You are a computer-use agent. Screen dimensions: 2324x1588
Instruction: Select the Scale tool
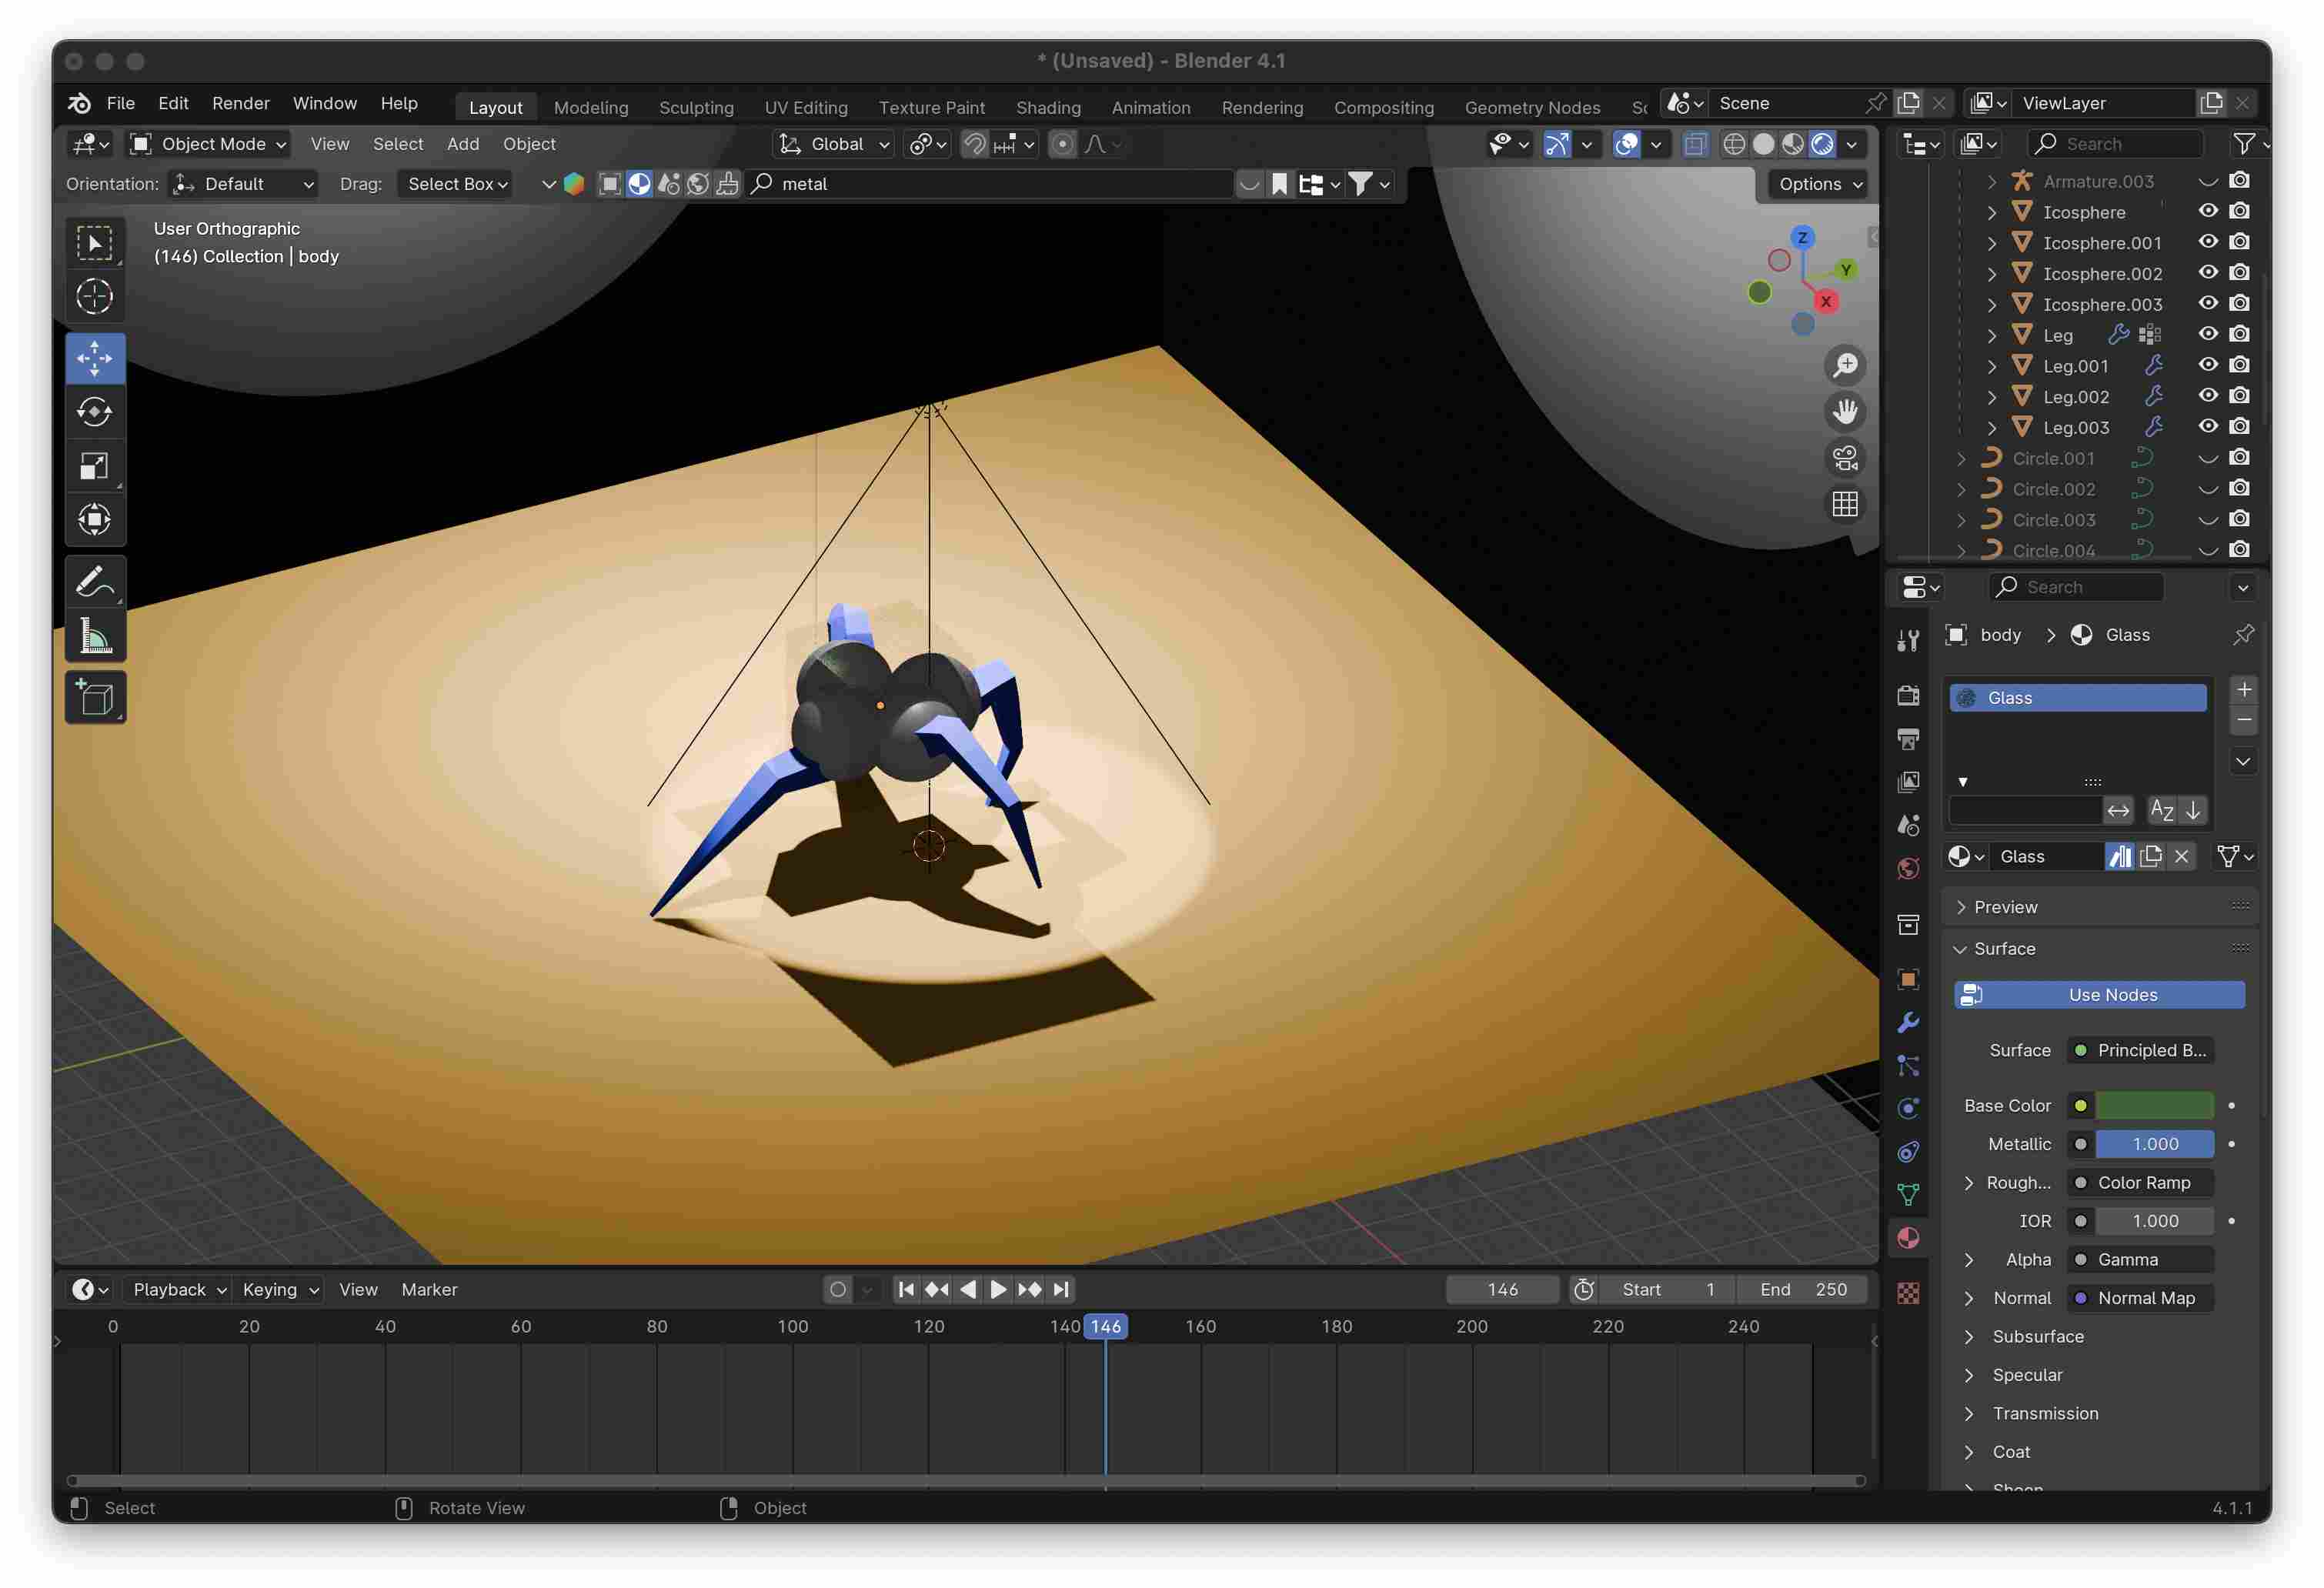pyautogui.click(x=95, y=466)
